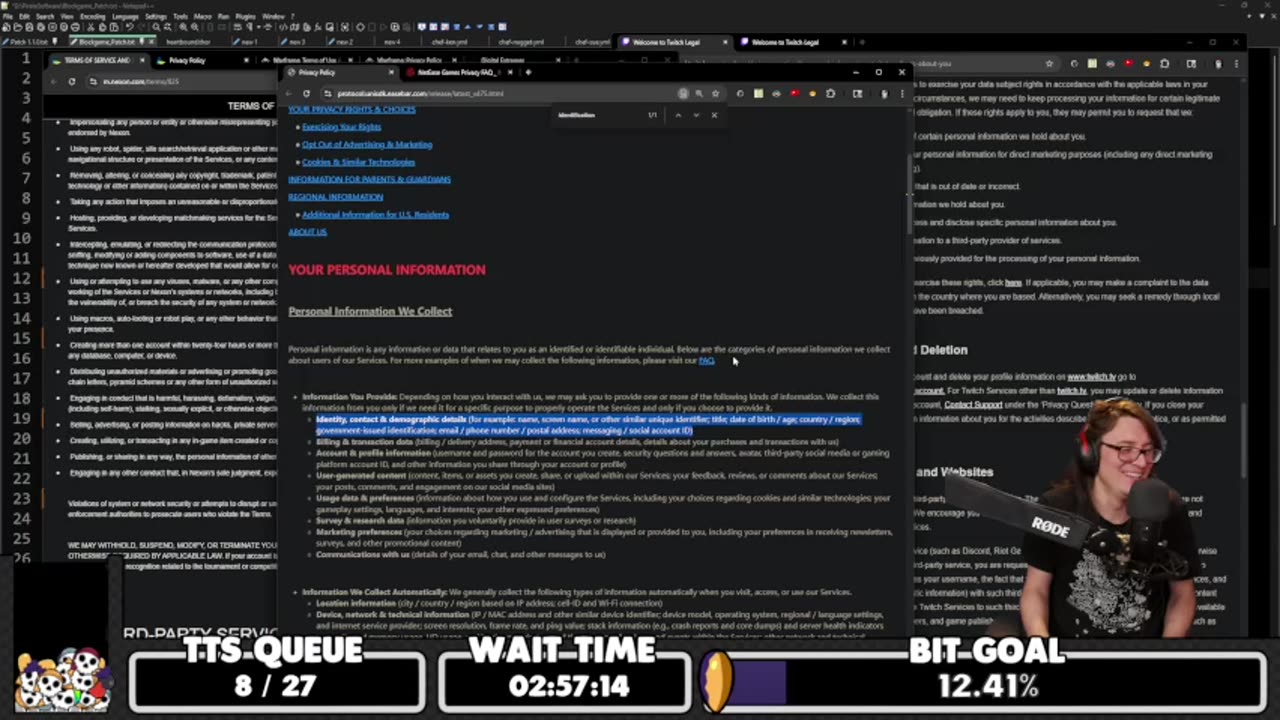Click the Open file icon in Notepad++ toolbar
Screen dimensions: 1280x720
coord(17,27)
